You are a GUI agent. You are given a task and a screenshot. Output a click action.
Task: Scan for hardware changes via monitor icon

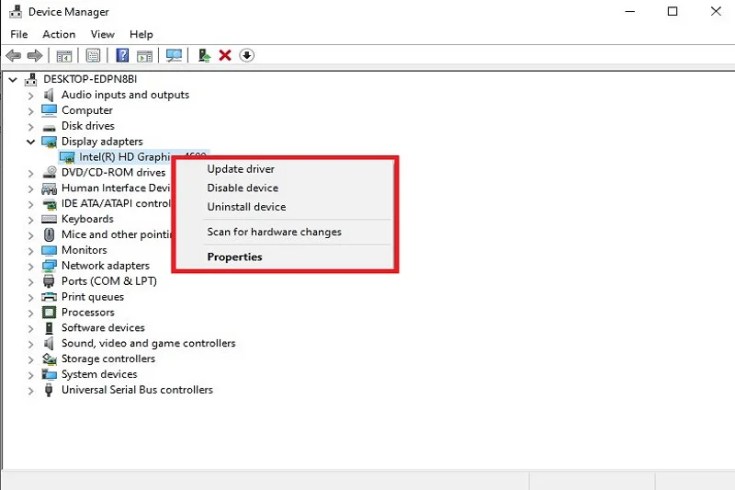pos(174,56)
